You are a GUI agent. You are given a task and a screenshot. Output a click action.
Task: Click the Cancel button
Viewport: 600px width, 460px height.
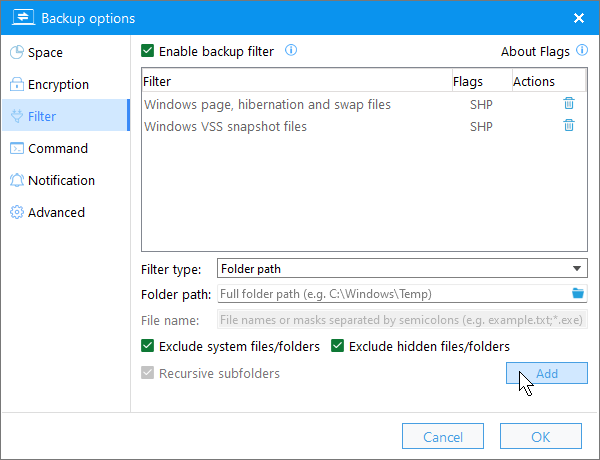443,436
